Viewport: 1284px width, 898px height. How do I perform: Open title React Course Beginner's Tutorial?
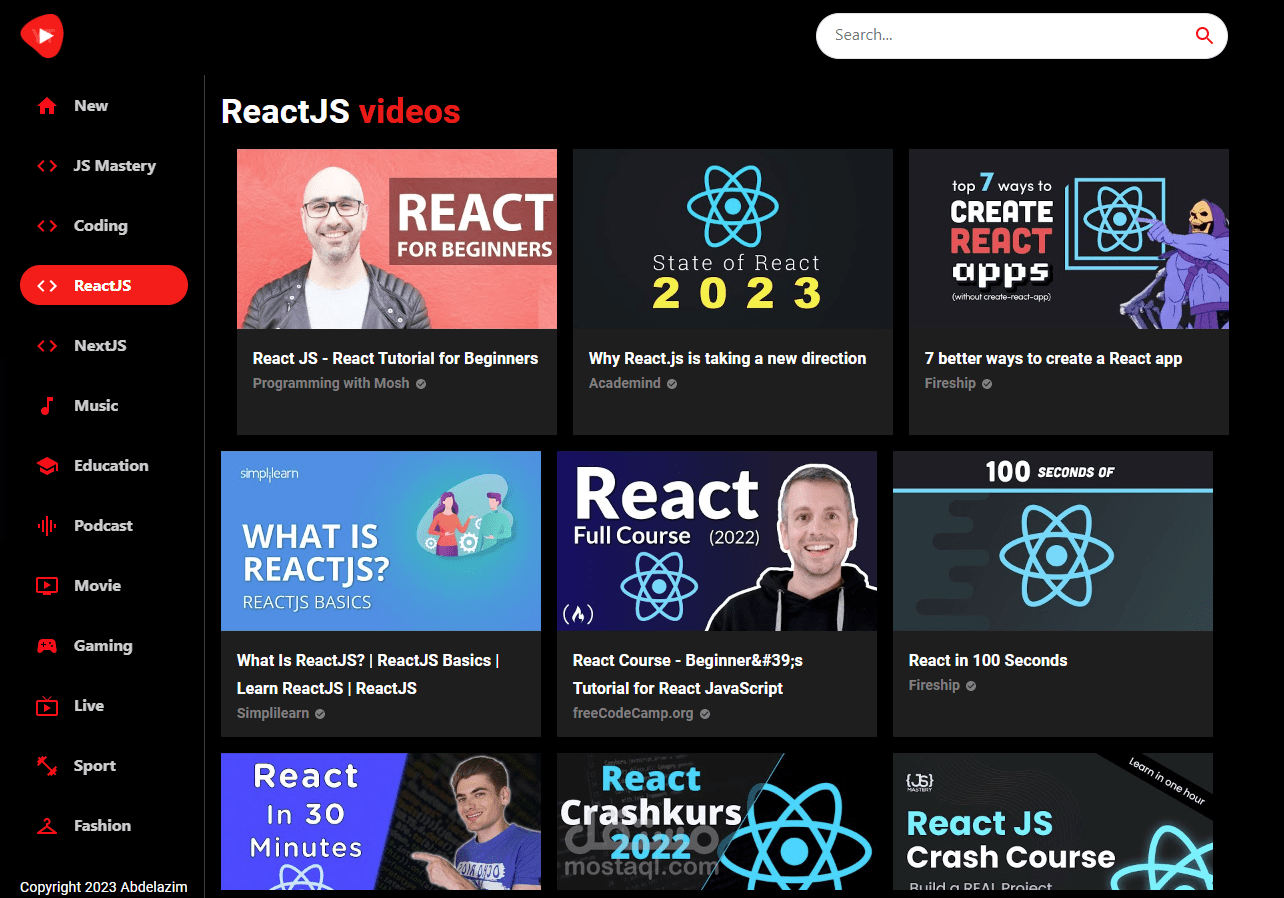(688, 674)
